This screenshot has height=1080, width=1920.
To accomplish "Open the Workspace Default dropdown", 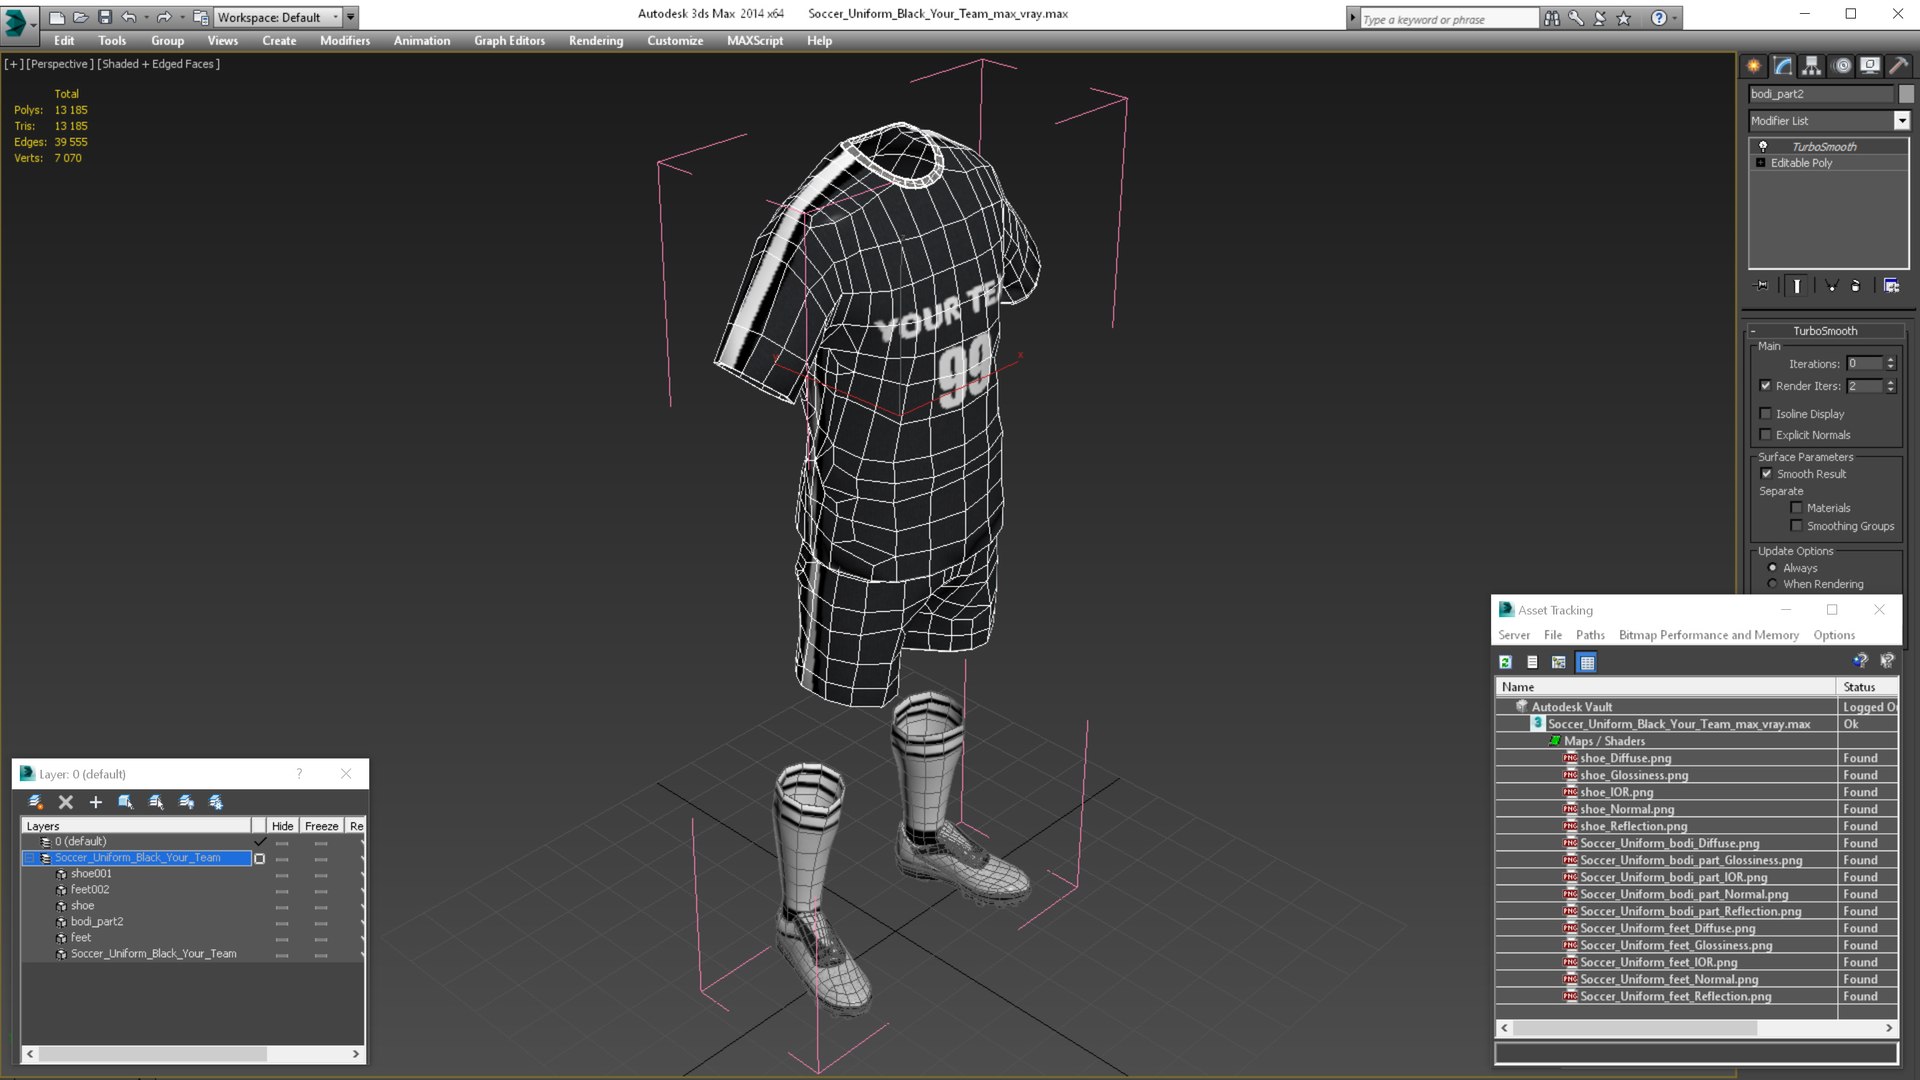I will click(278, 17).
